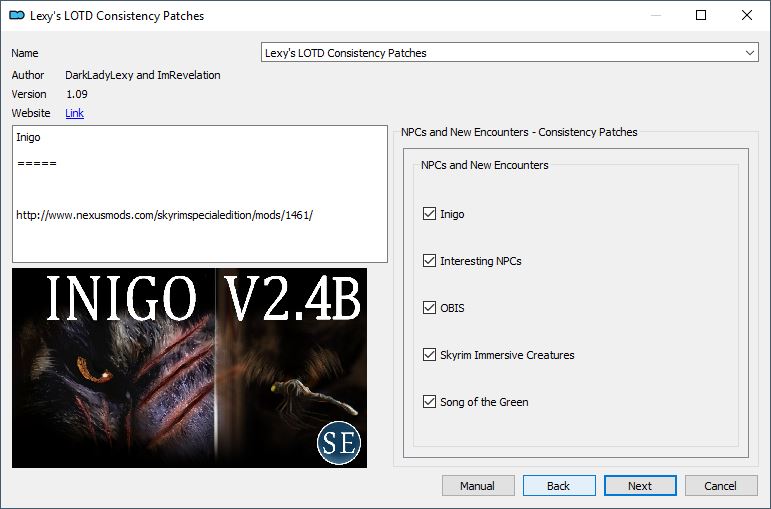Viewport: 771px width, 509px height.
Task: Uncheck Song of the Green option
Action: 429,402
